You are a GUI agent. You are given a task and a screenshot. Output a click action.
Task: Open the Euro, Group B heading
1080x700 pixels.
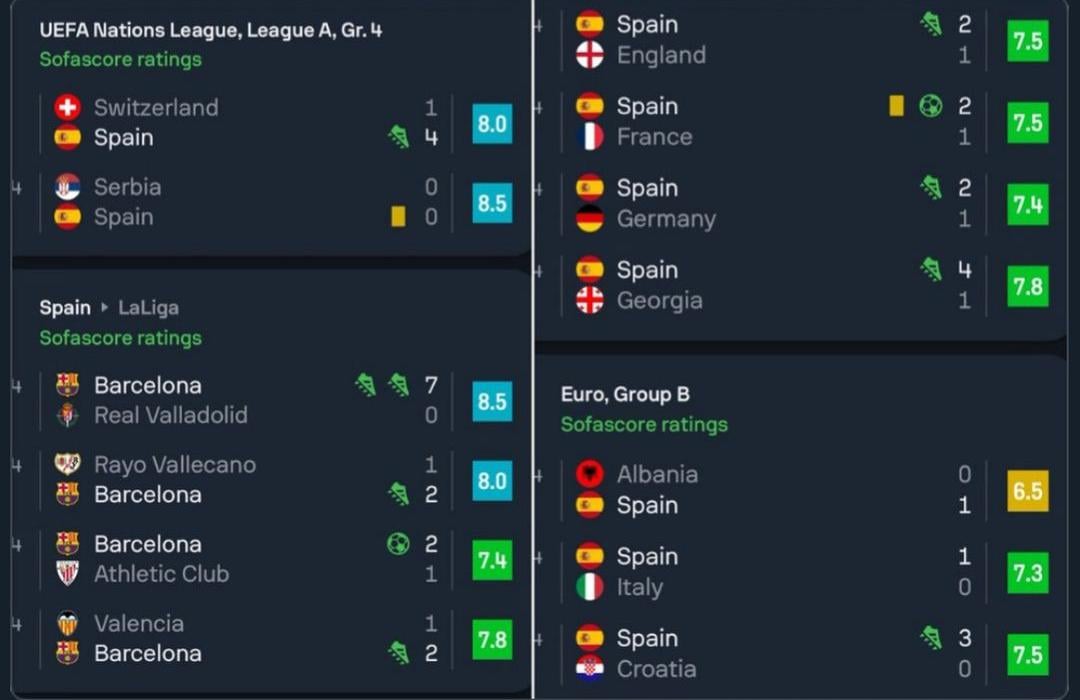(625, 394)
